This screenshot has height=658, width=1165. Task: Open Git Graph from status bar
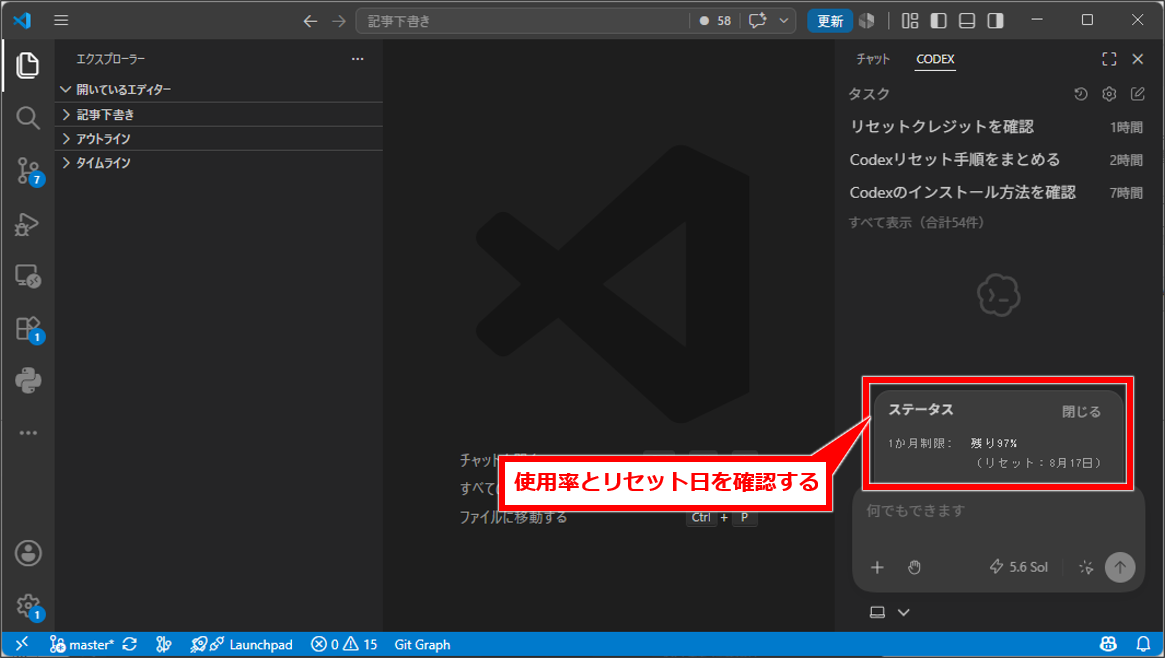422,645
